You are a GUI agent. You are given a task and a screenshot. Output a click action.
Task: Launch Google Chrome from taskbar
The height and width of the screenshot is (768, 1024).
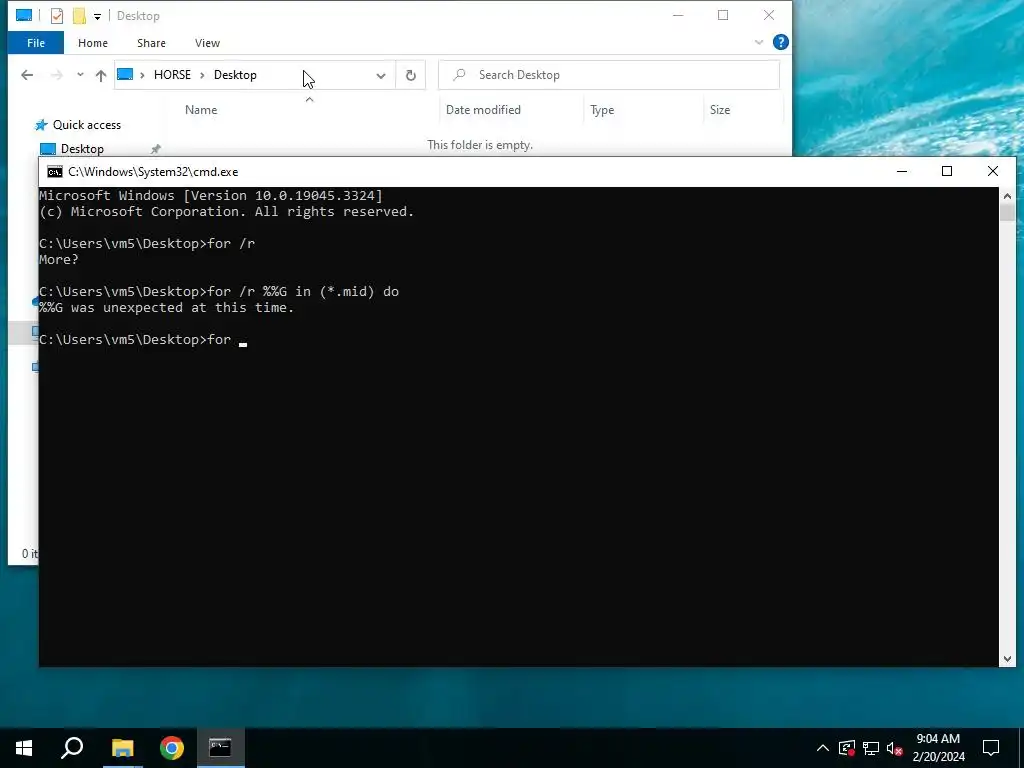[x=172, y=748]
